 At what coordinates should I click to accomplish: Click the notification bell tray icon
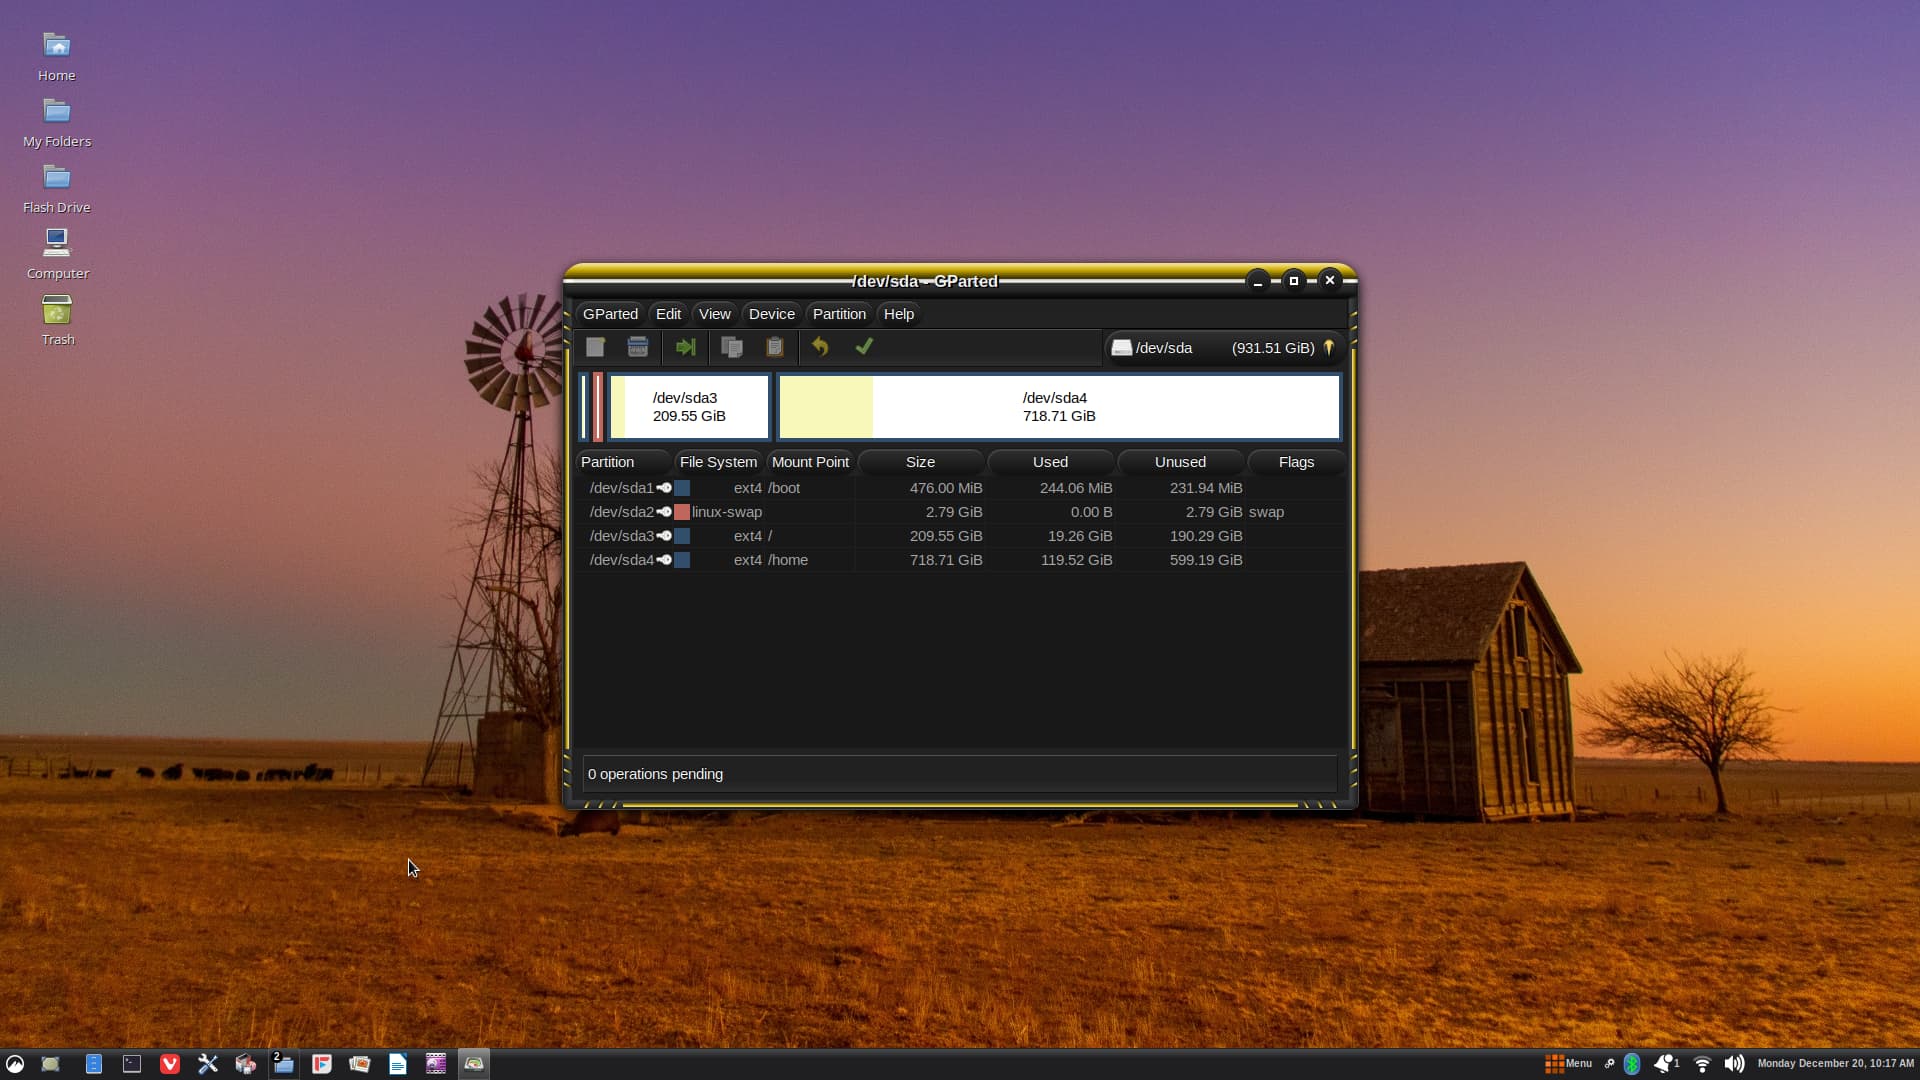pyautogui.click(x=1666, y=1064)
